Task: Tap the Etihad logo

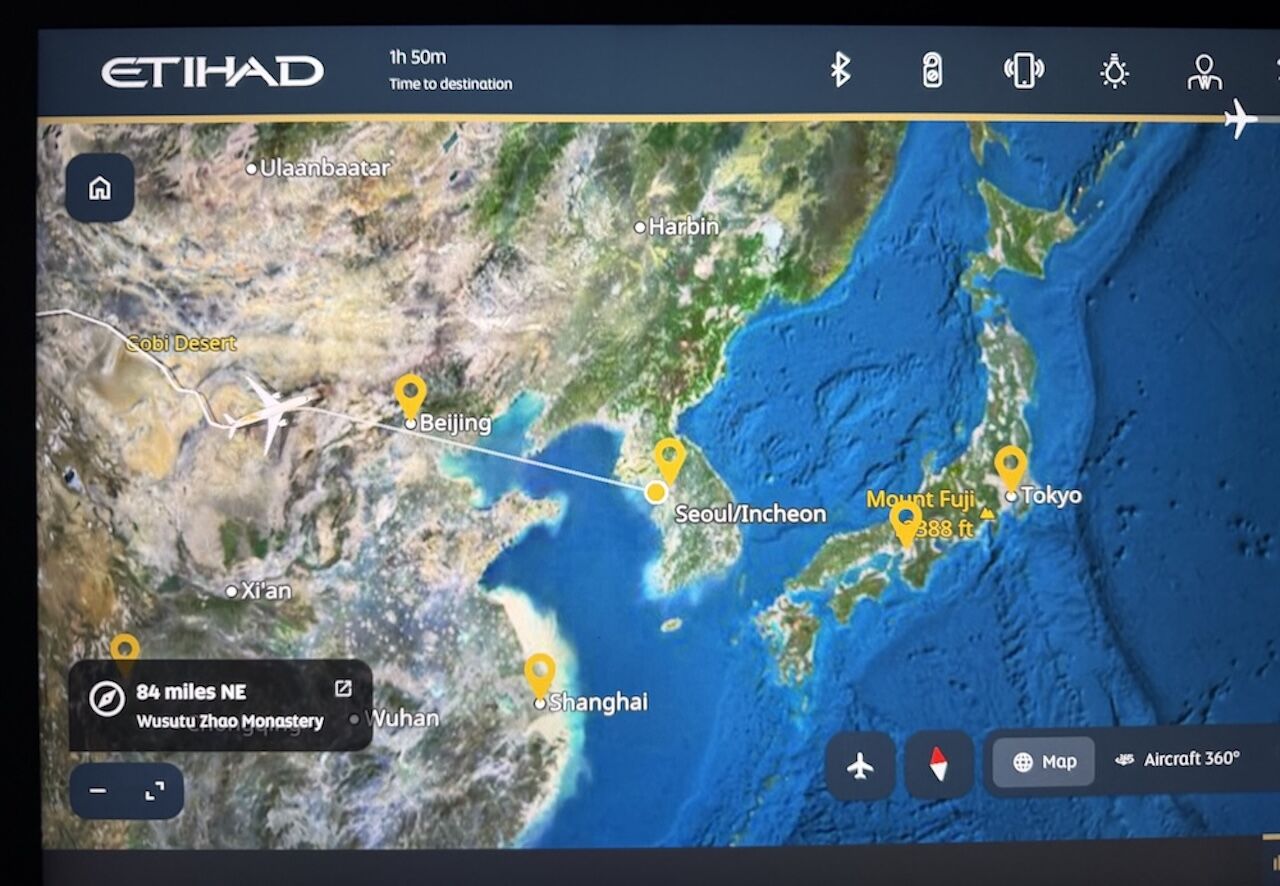Action: pos(212,71)
